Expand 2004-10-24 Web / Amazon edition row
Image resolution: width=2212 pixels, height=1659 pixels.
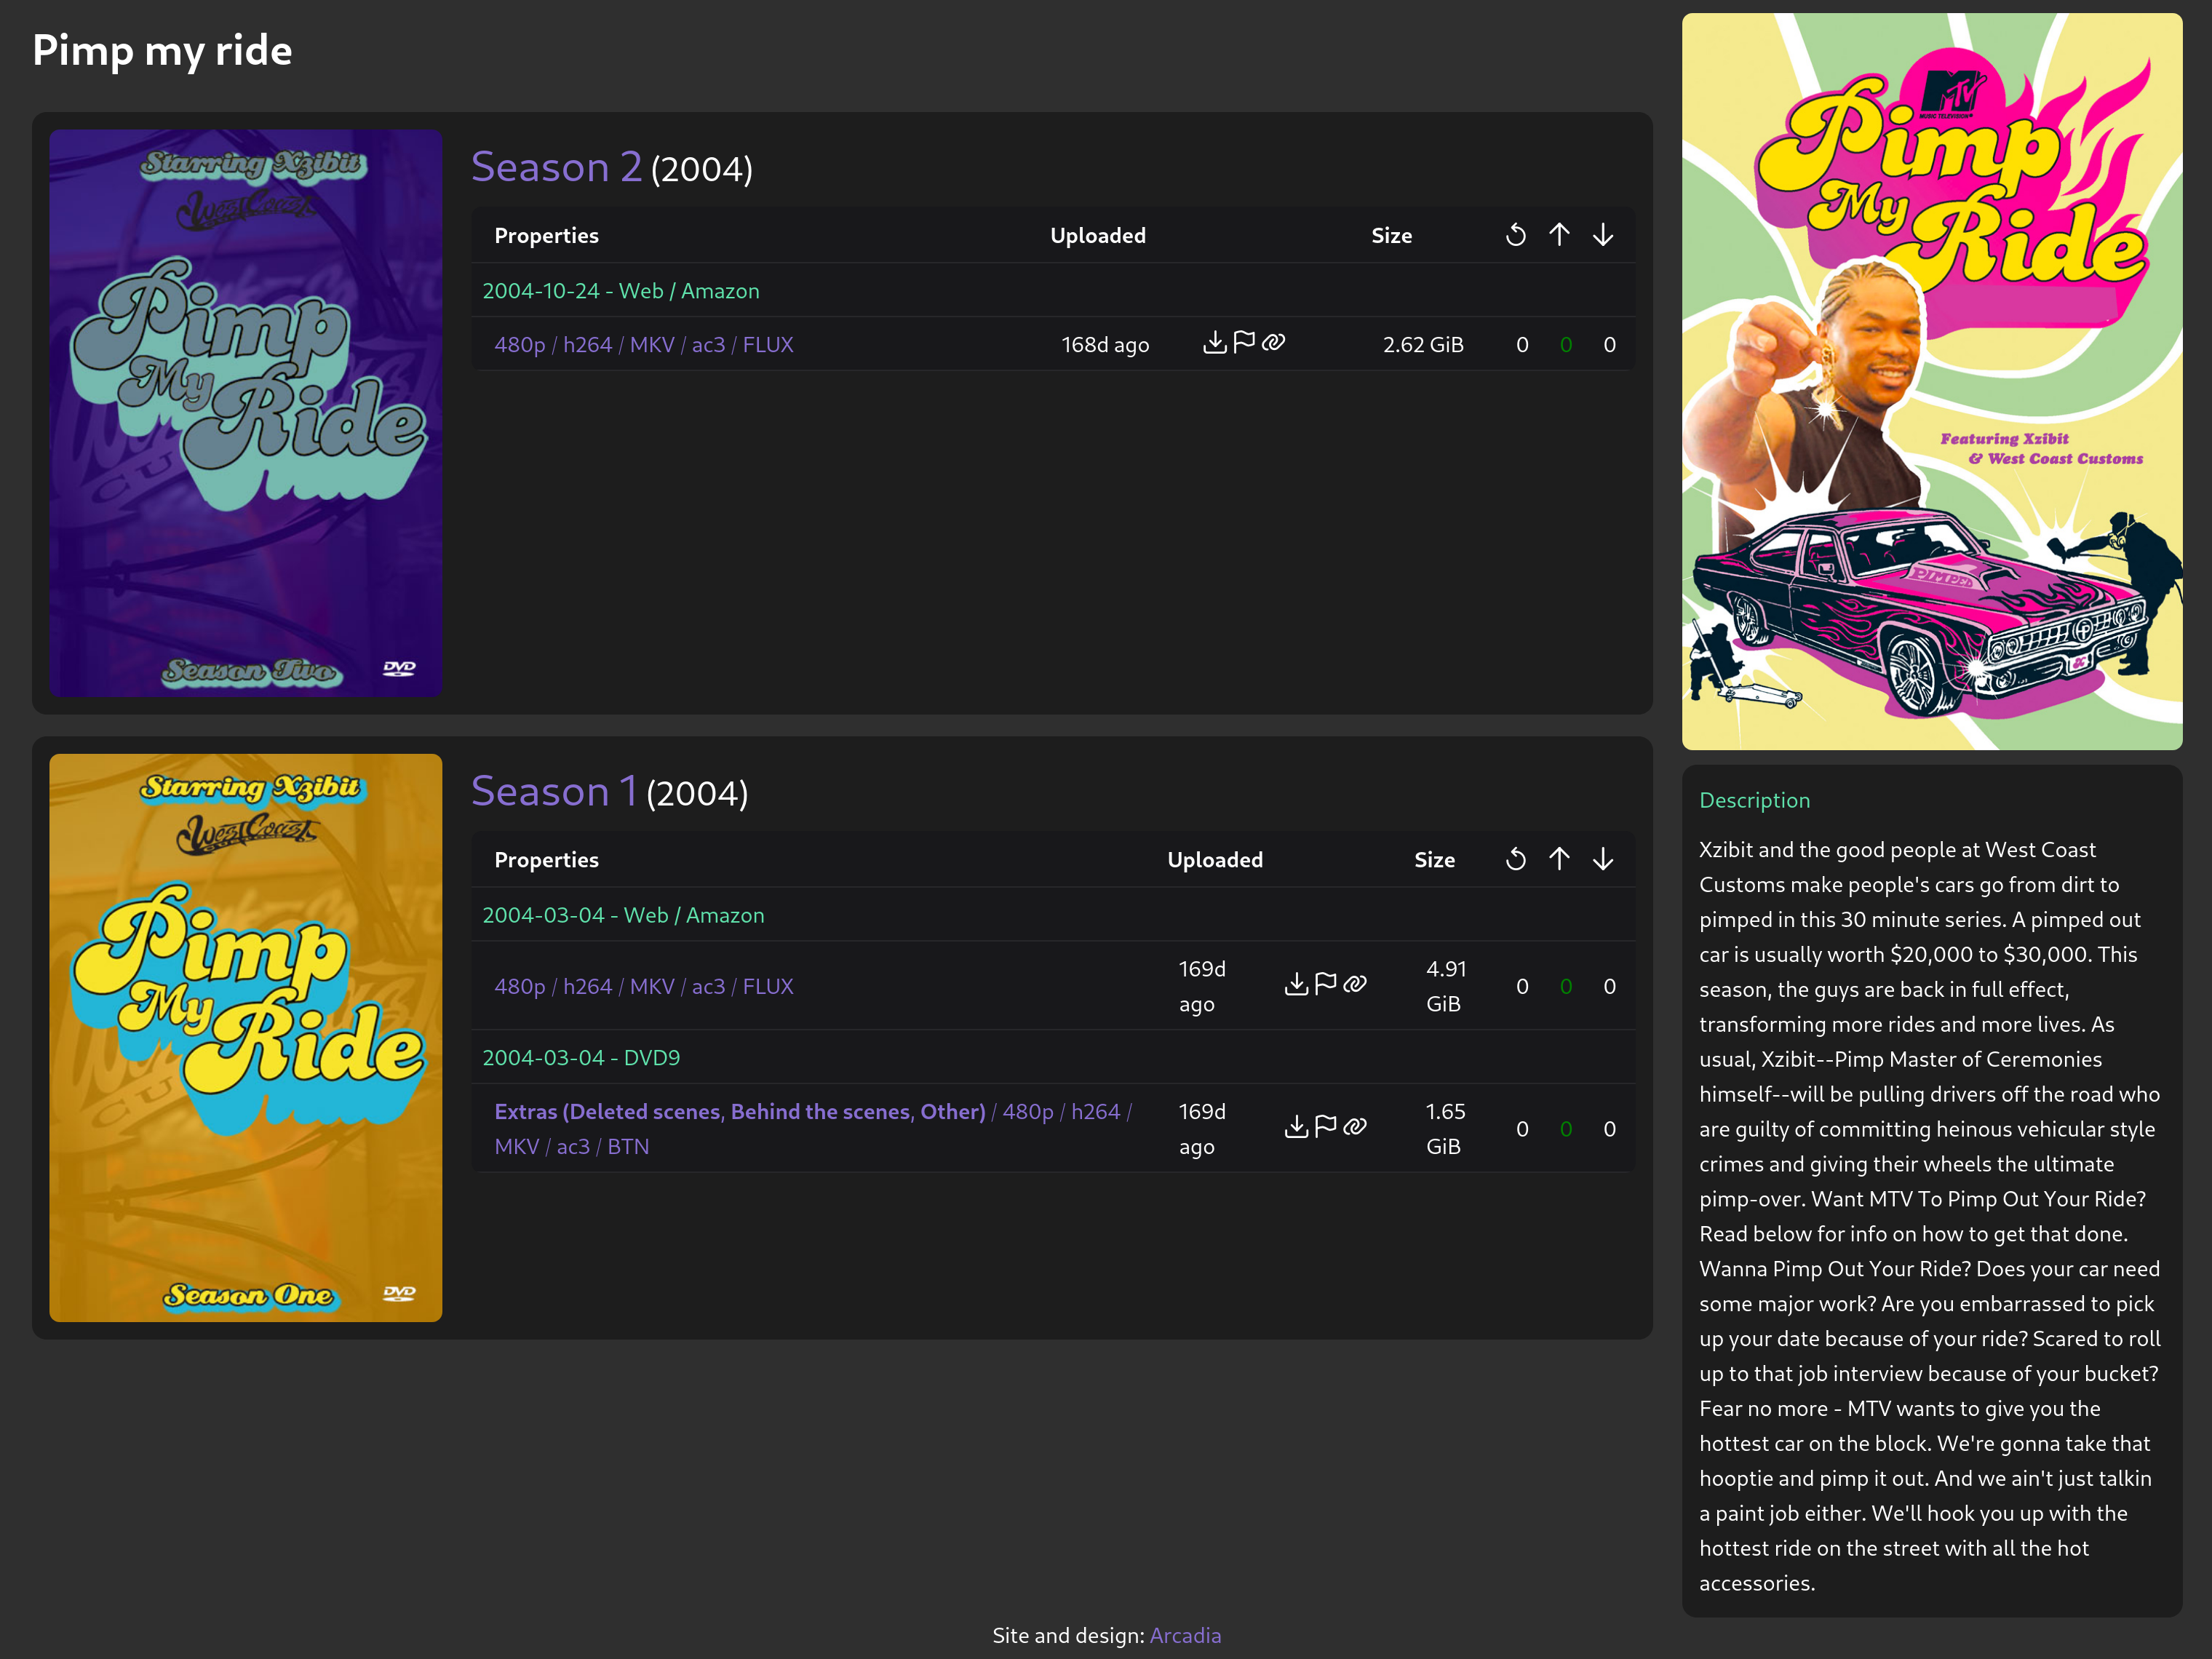pyautogui.click(x=620, y=291)
